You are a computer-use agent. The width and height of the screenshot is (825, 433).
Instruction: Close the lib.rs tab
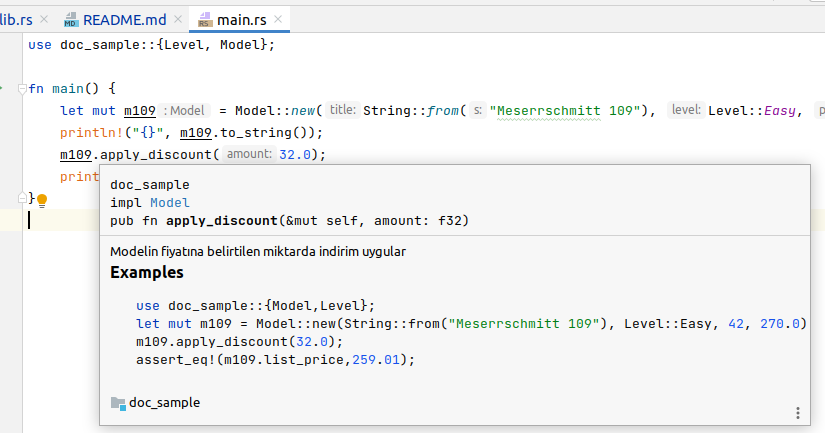[x=44, y=19]
